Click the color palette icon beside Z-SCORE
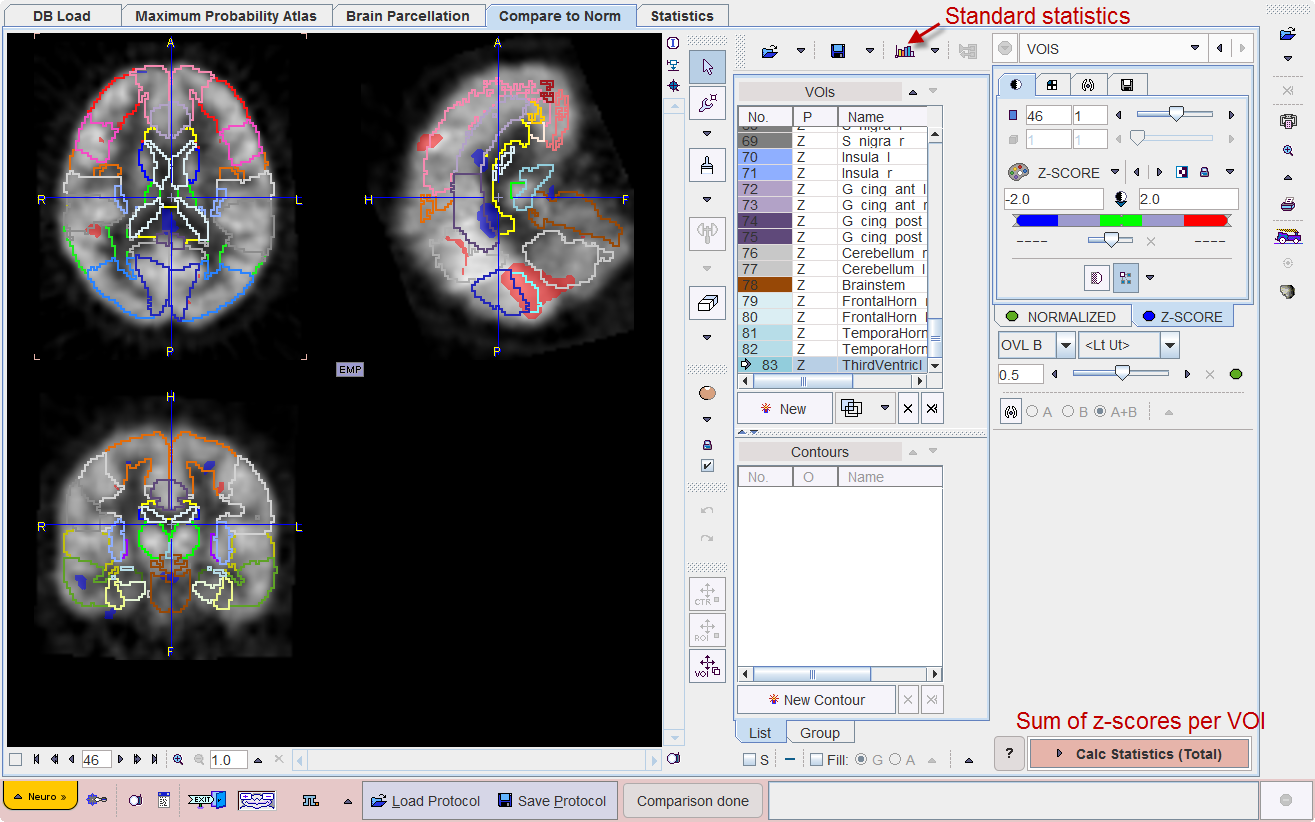Image resolution: width=1315 pixels, height=822 pixels. 1017,172
